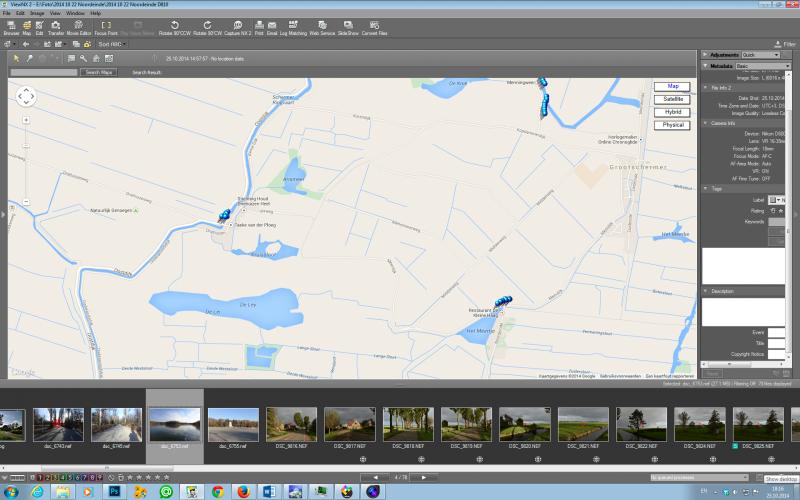Image resolution: width=800 pixels, height=500 pixels.
Task: Open the View menu
Action: pyautogui.click(x=55, y=13)
